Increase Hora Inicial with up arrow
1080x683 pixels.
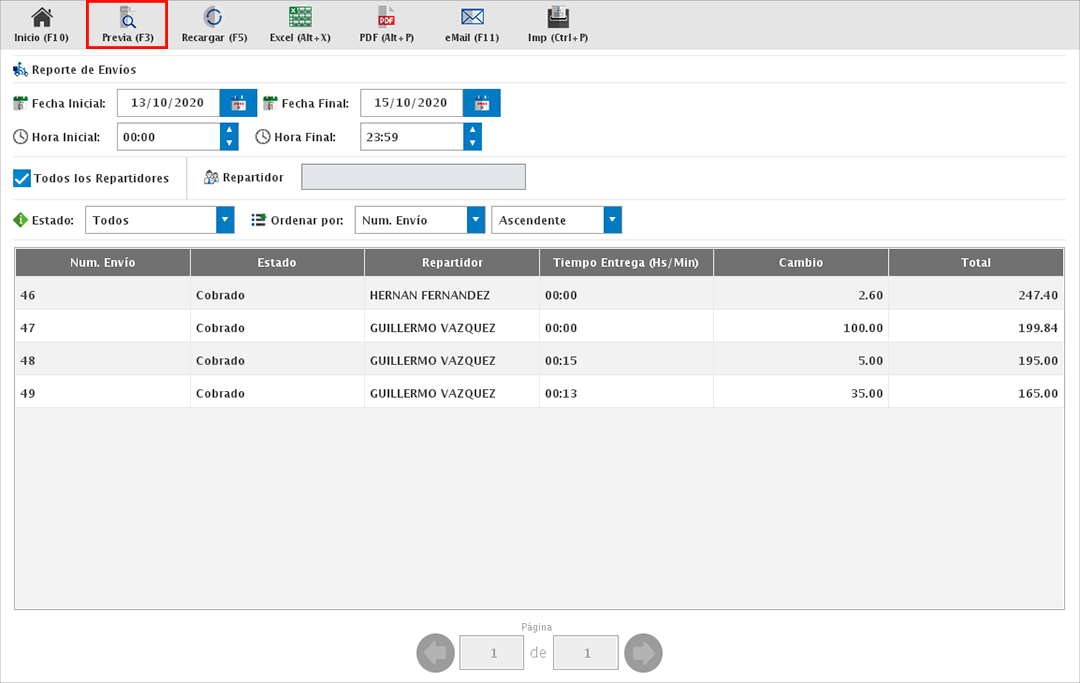point(229,130)
